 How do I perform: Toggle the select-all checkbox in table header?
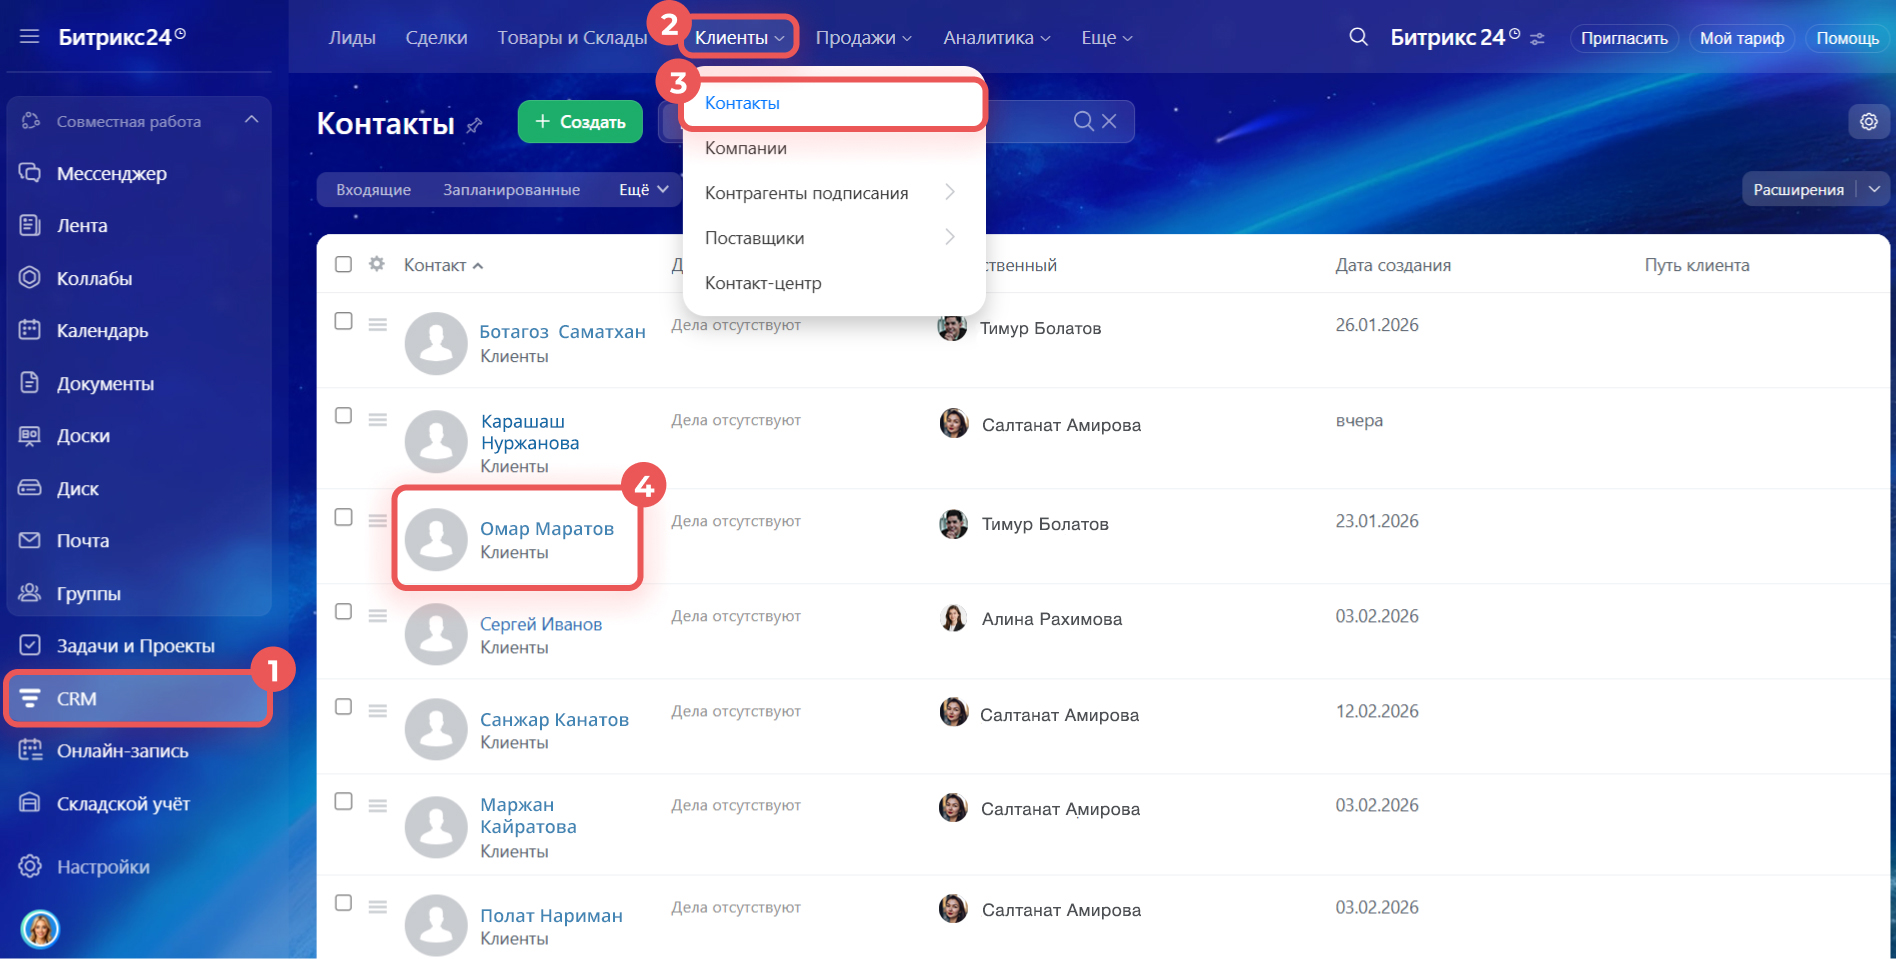pyautogui.click(x=343, y=264)
